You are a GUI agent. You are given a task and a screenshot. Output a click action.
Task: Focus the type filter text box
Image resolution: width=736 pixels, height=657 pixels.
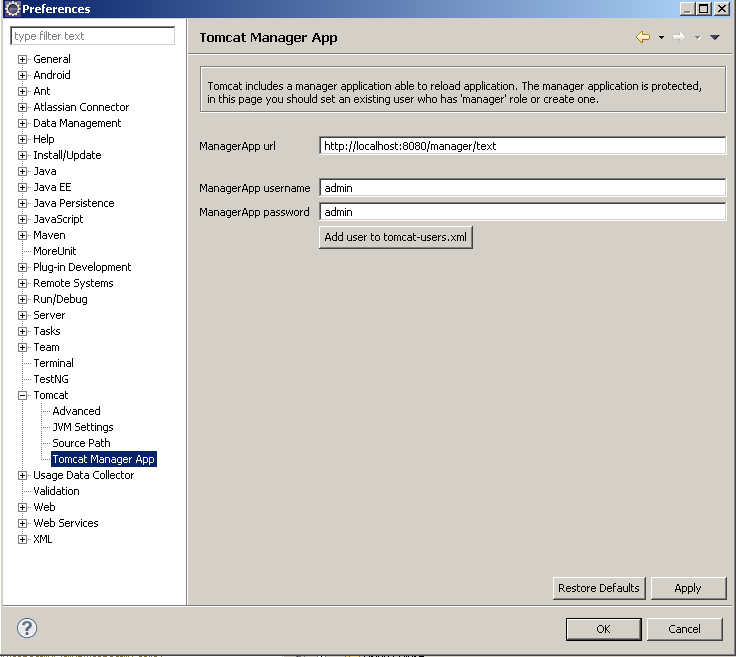(x=92, y=36)
